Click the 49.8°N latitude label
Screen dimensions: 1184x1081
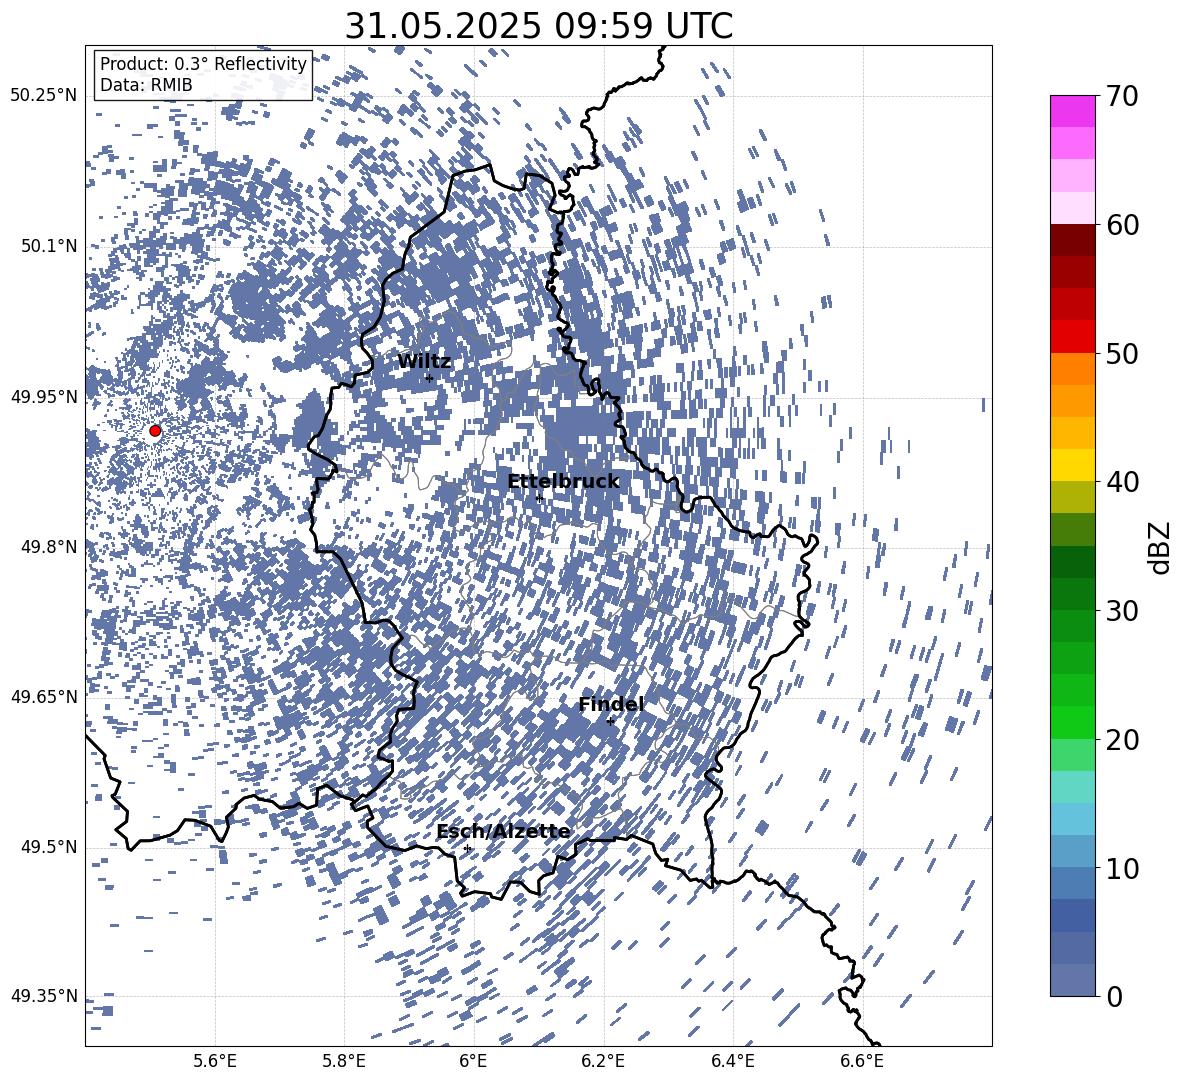(x=49, y=547)
